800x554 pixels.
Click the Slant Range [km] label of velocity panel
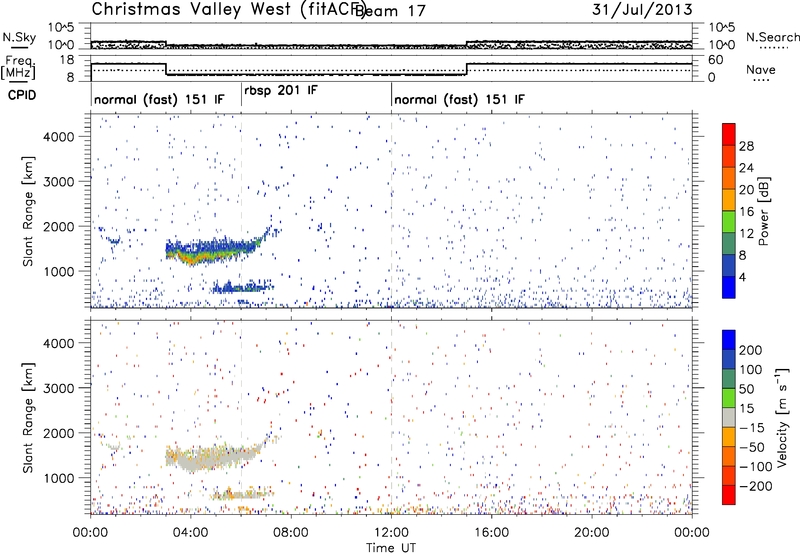tap(28, 417)
